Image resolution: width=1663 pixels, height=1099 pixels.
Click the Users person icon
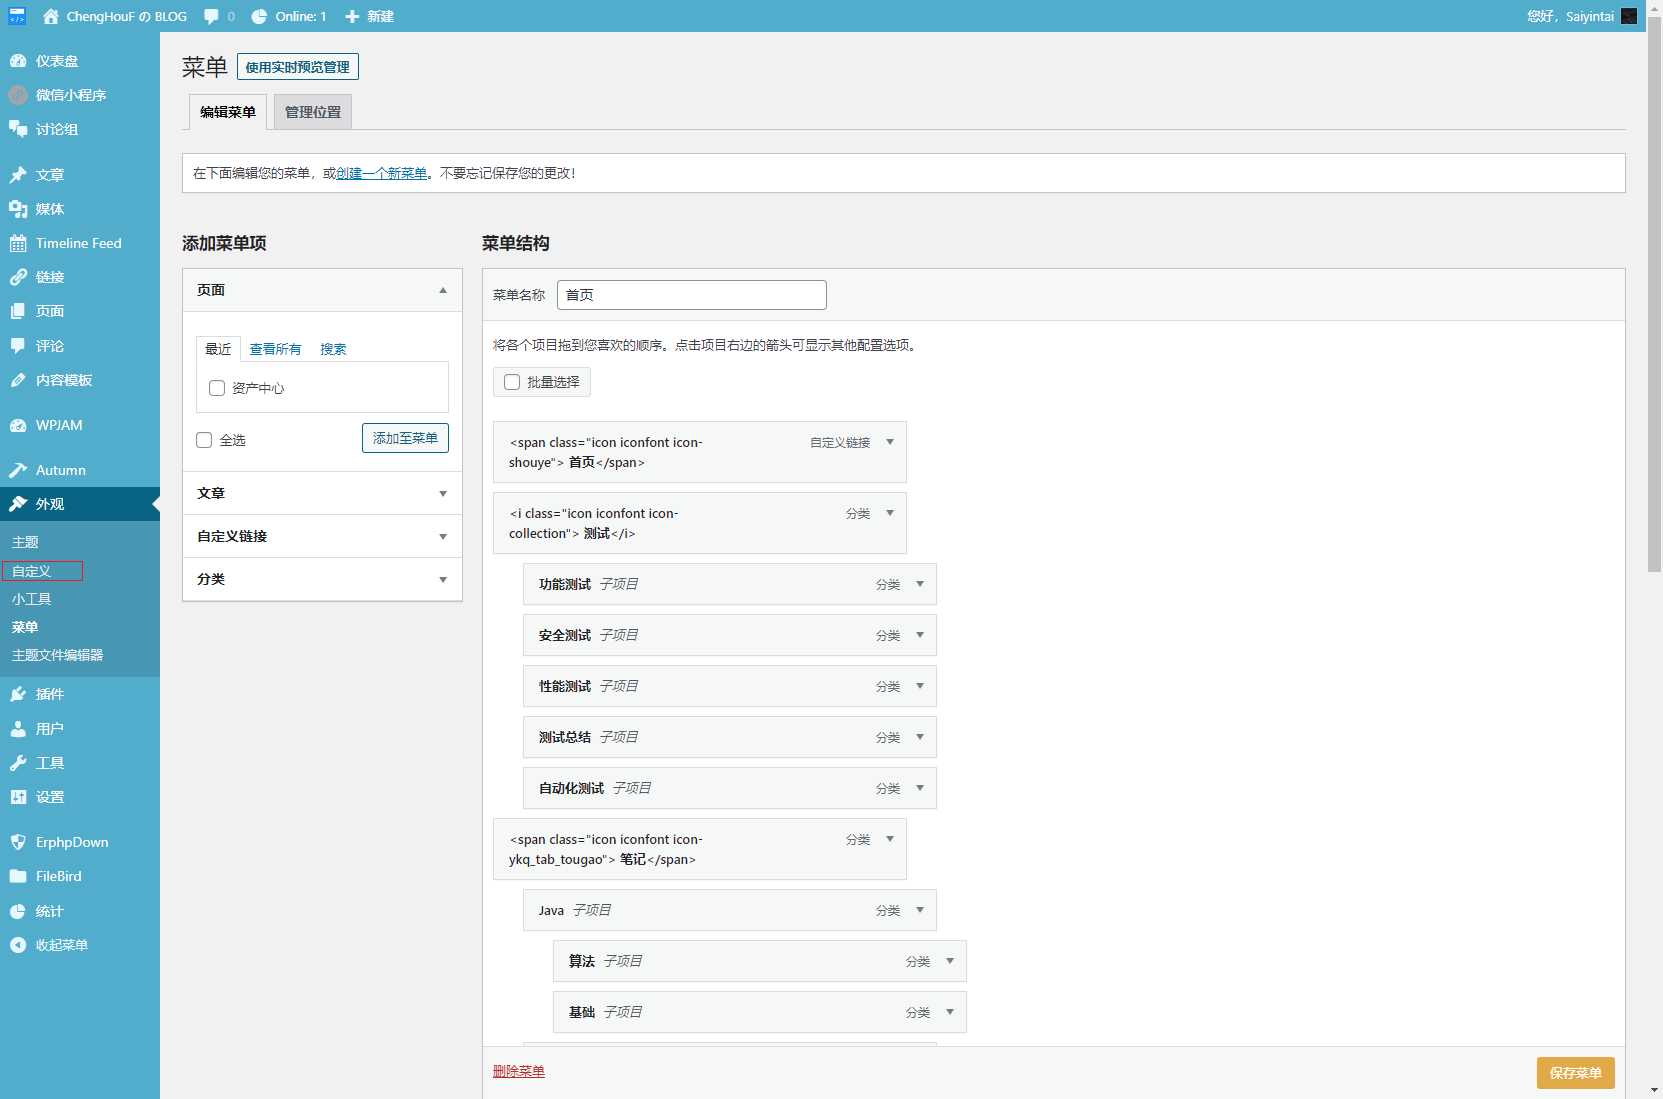18,729
